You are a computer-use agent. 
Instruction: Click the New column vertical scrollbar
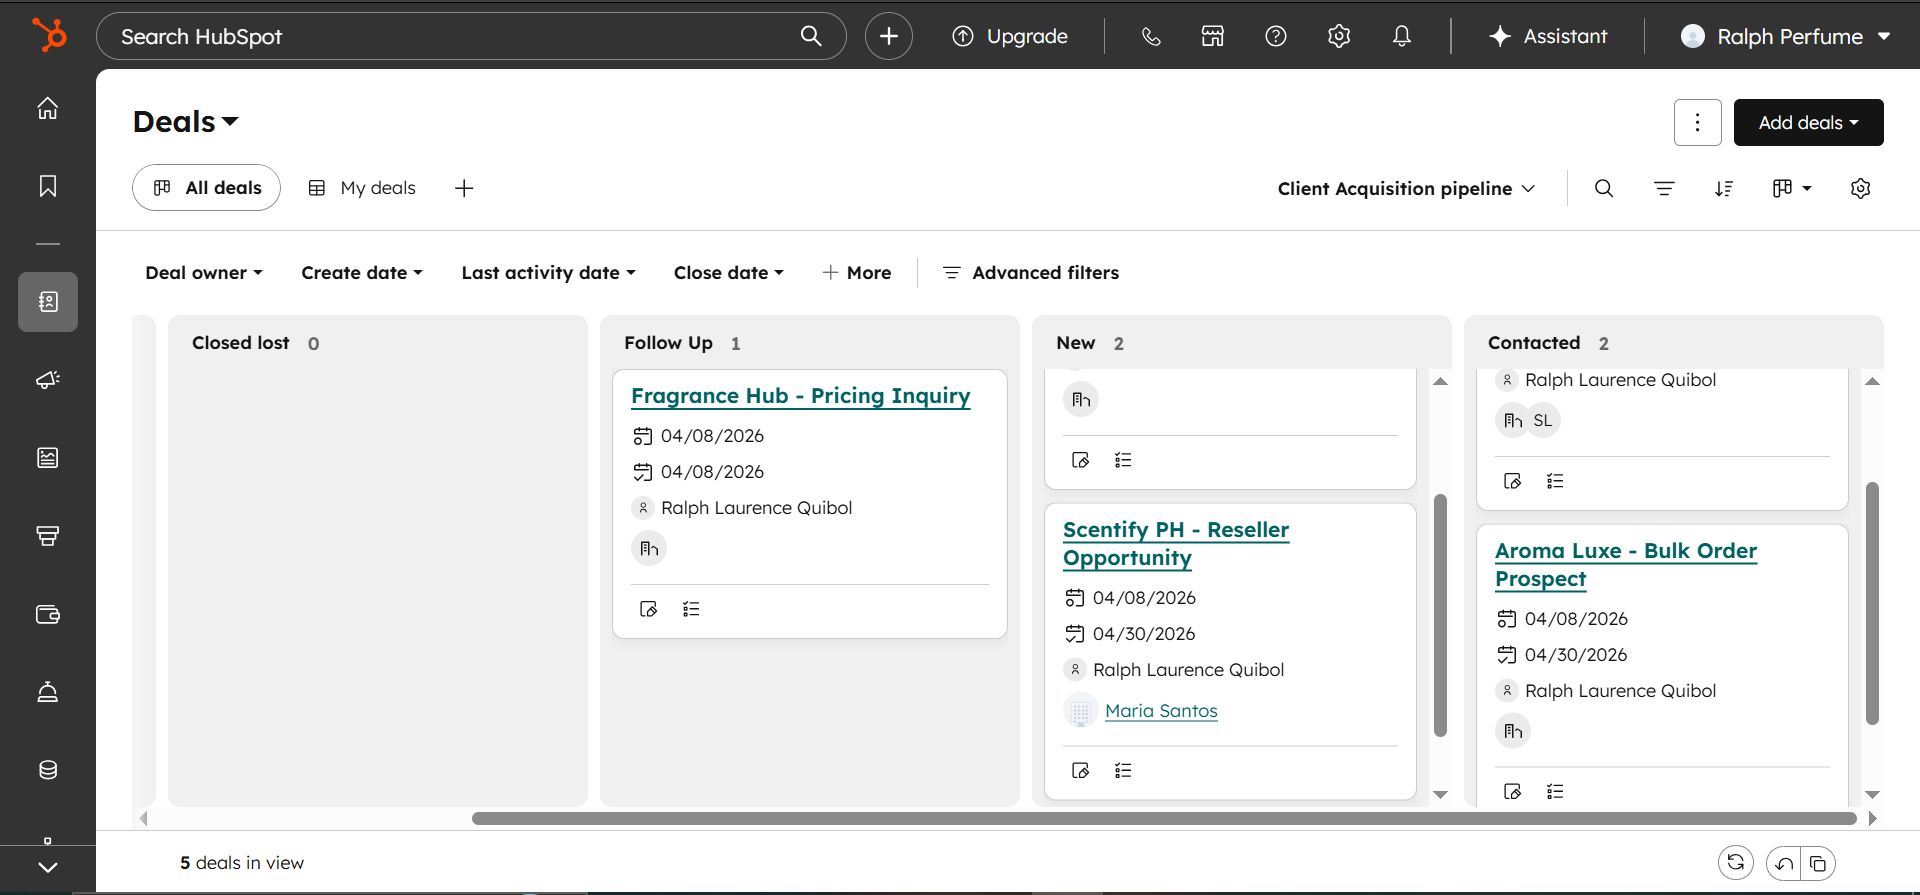click(x=1441, y=615)
